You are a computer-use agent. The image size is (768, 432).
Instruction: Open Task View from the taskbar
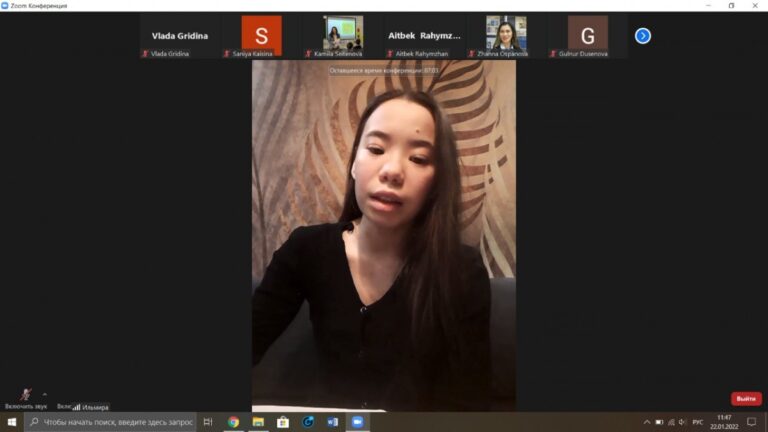click(x=208, y=422)
